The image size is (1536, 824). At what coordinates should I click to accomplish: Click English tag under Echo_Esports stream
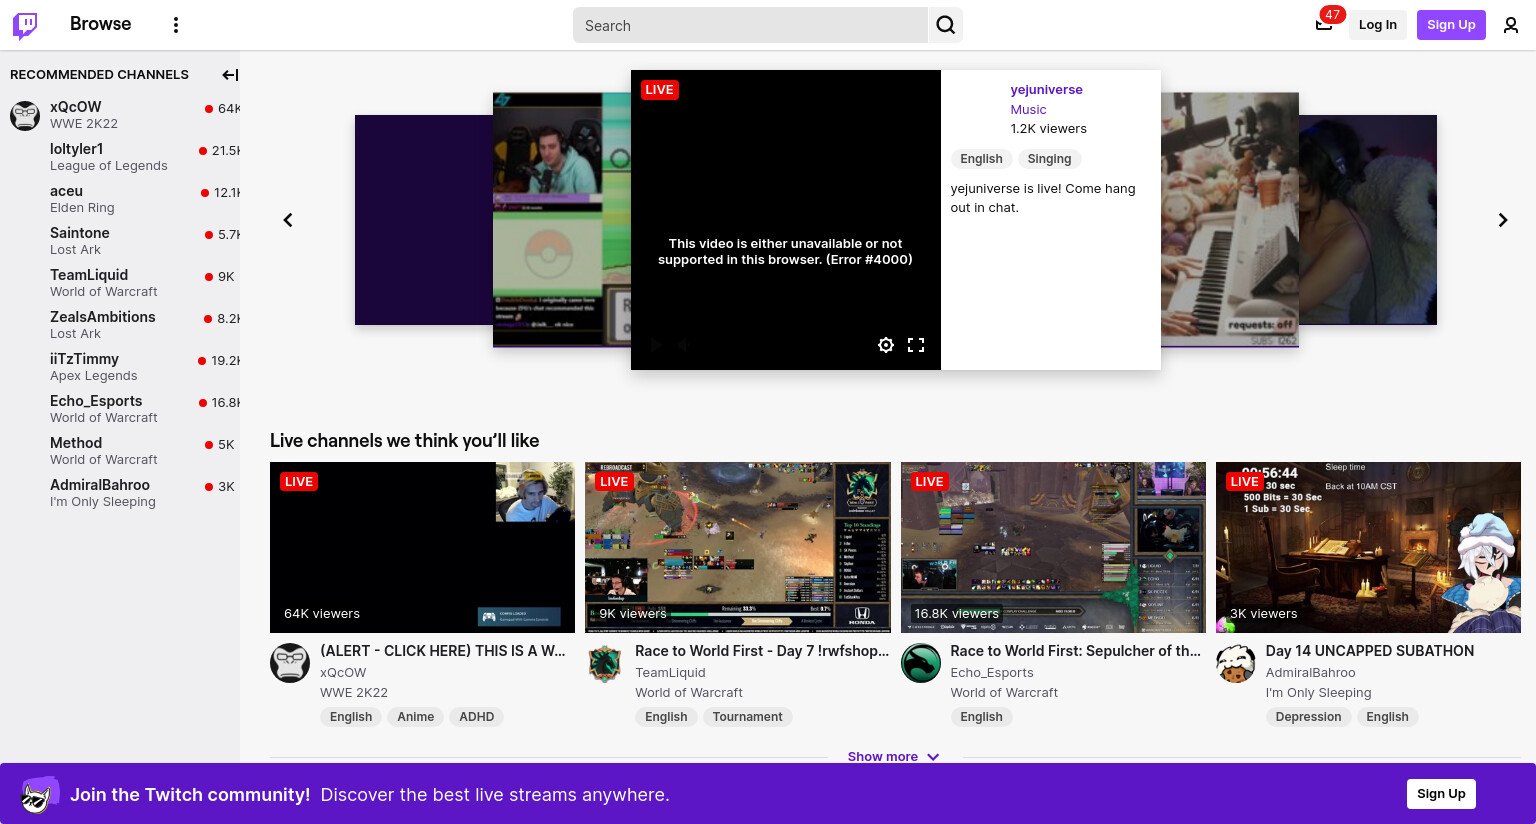pyautogui.click(x=981, y=717)
